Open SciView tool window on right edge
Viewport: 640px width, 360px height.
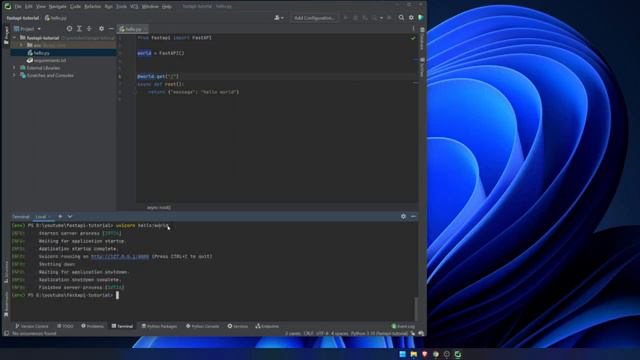pos(422,67)
